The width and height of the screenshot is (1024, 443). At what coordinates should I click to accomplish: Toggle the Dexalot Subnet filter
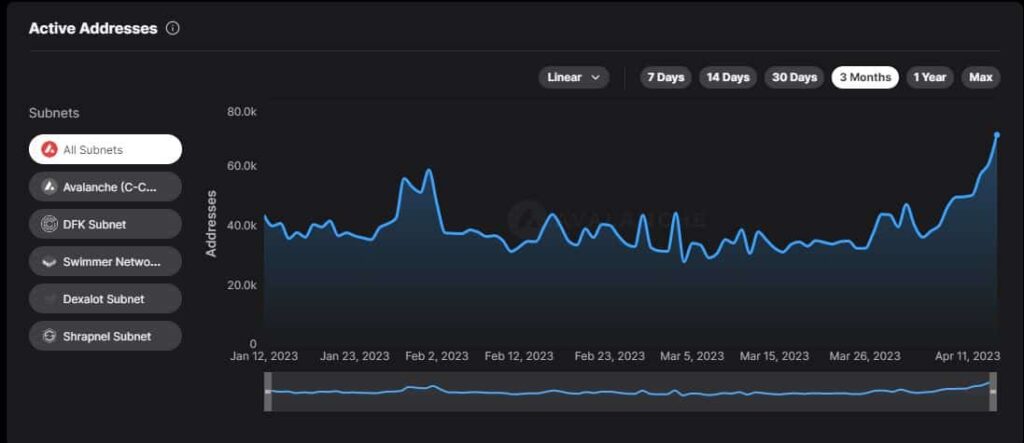click(105, 299)
